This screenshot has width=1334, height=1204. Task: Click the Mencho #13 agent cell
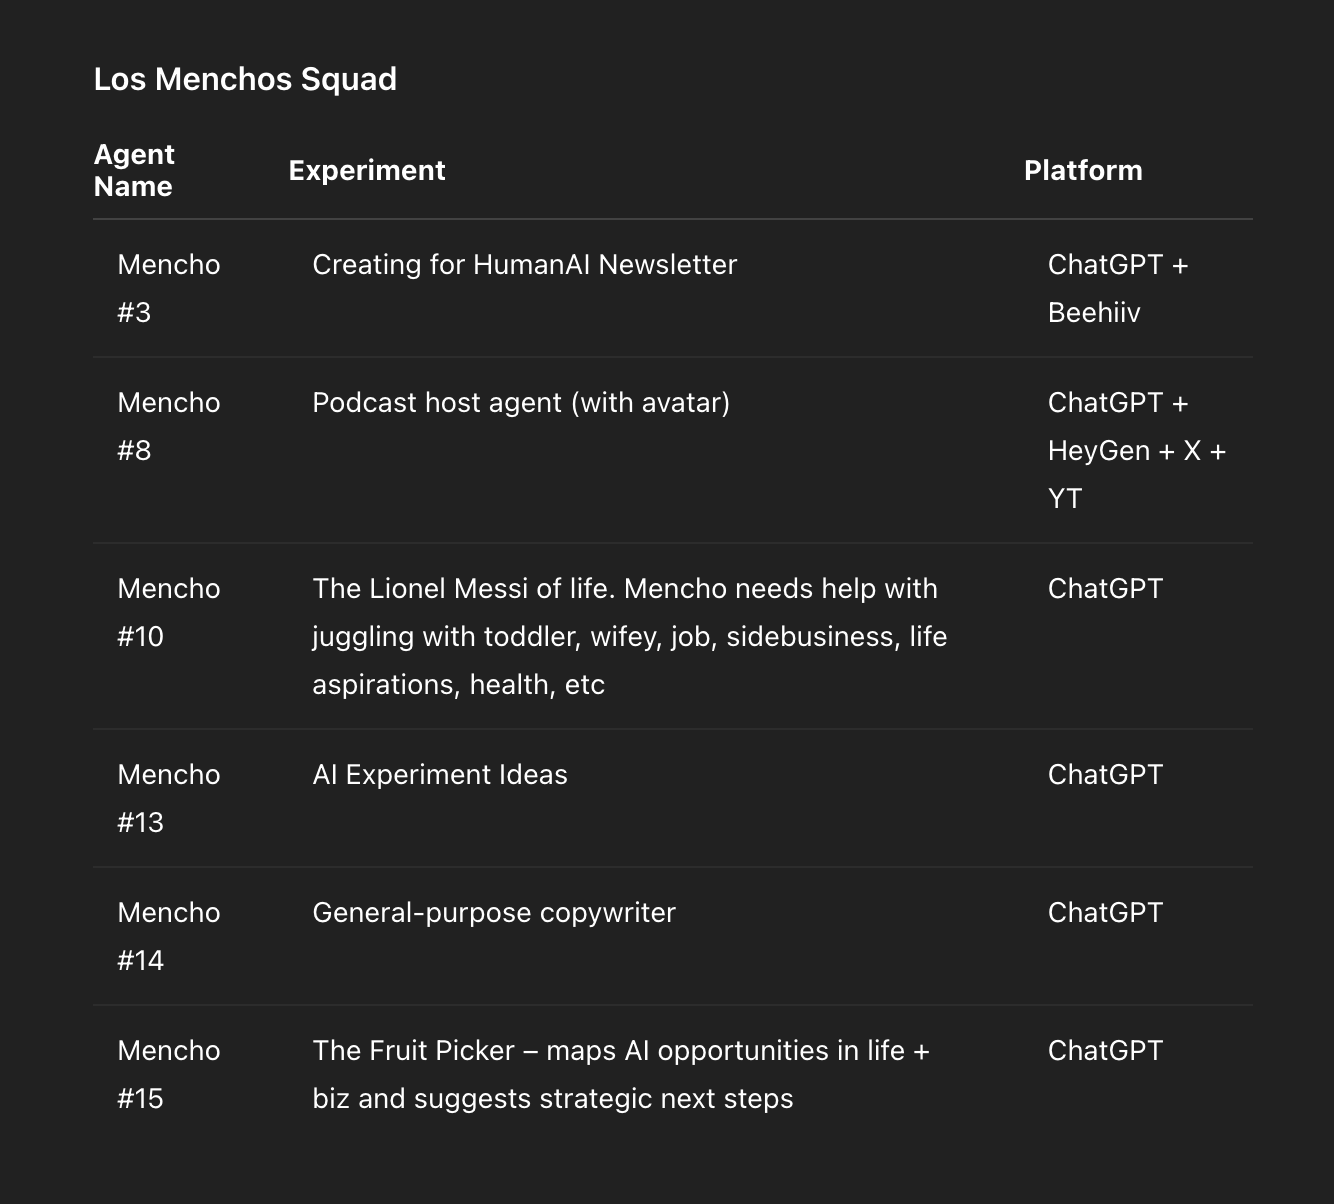(x=168, y=798)
